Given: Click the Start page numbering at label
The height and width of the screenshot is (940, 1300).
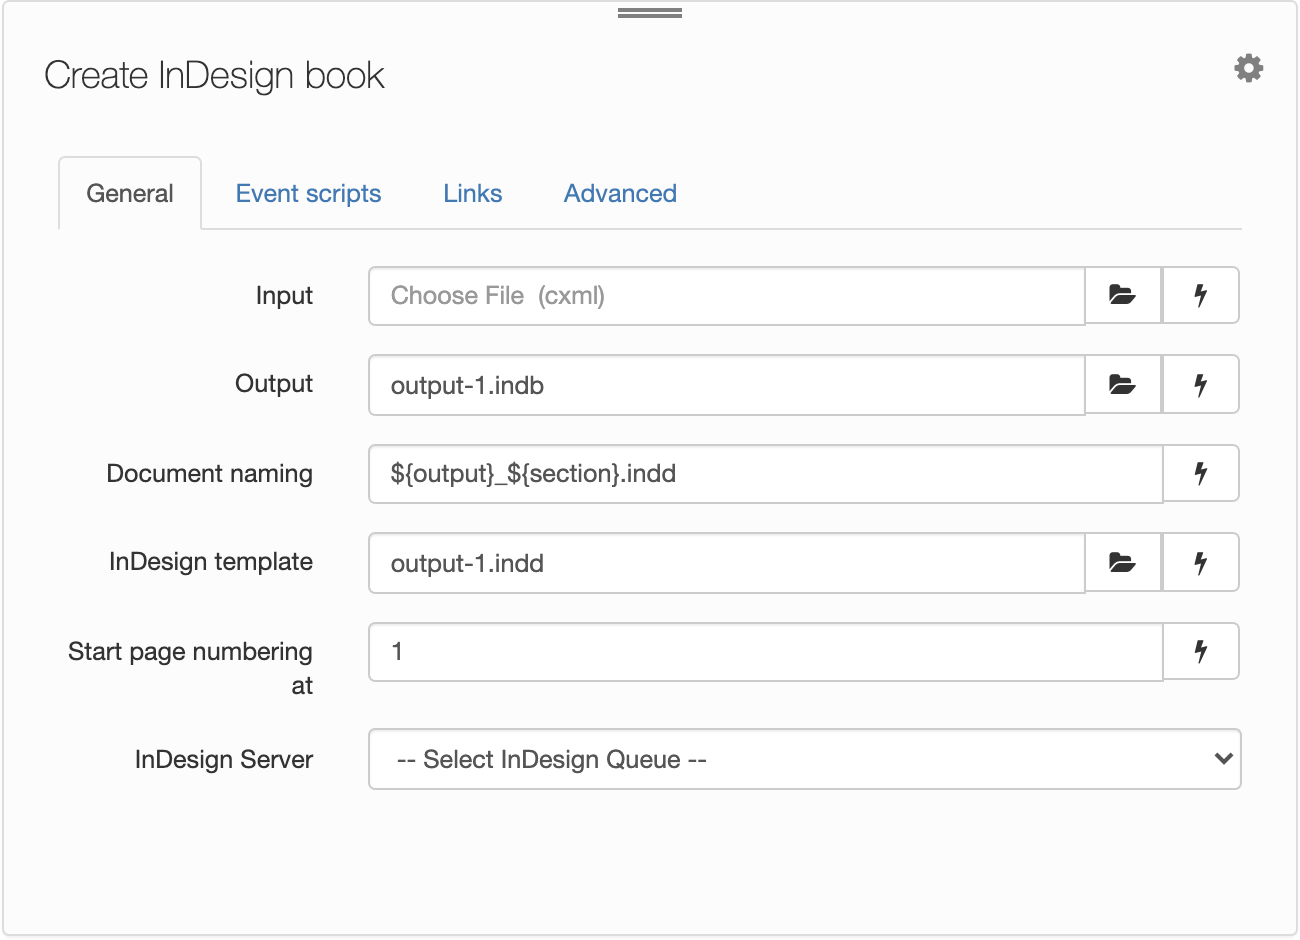Looking at the screenshot, I should 190,668.
